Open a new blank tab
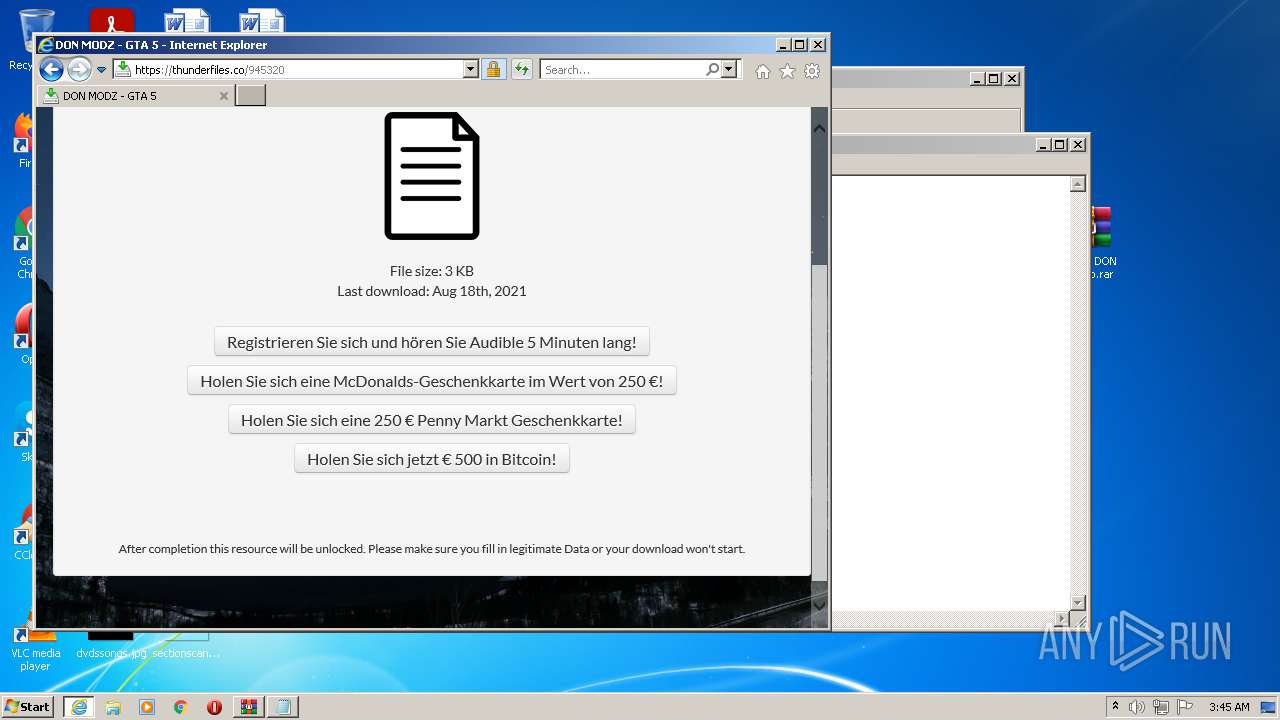The width and height of the screenshot is (1280, 720). (250, 96)
